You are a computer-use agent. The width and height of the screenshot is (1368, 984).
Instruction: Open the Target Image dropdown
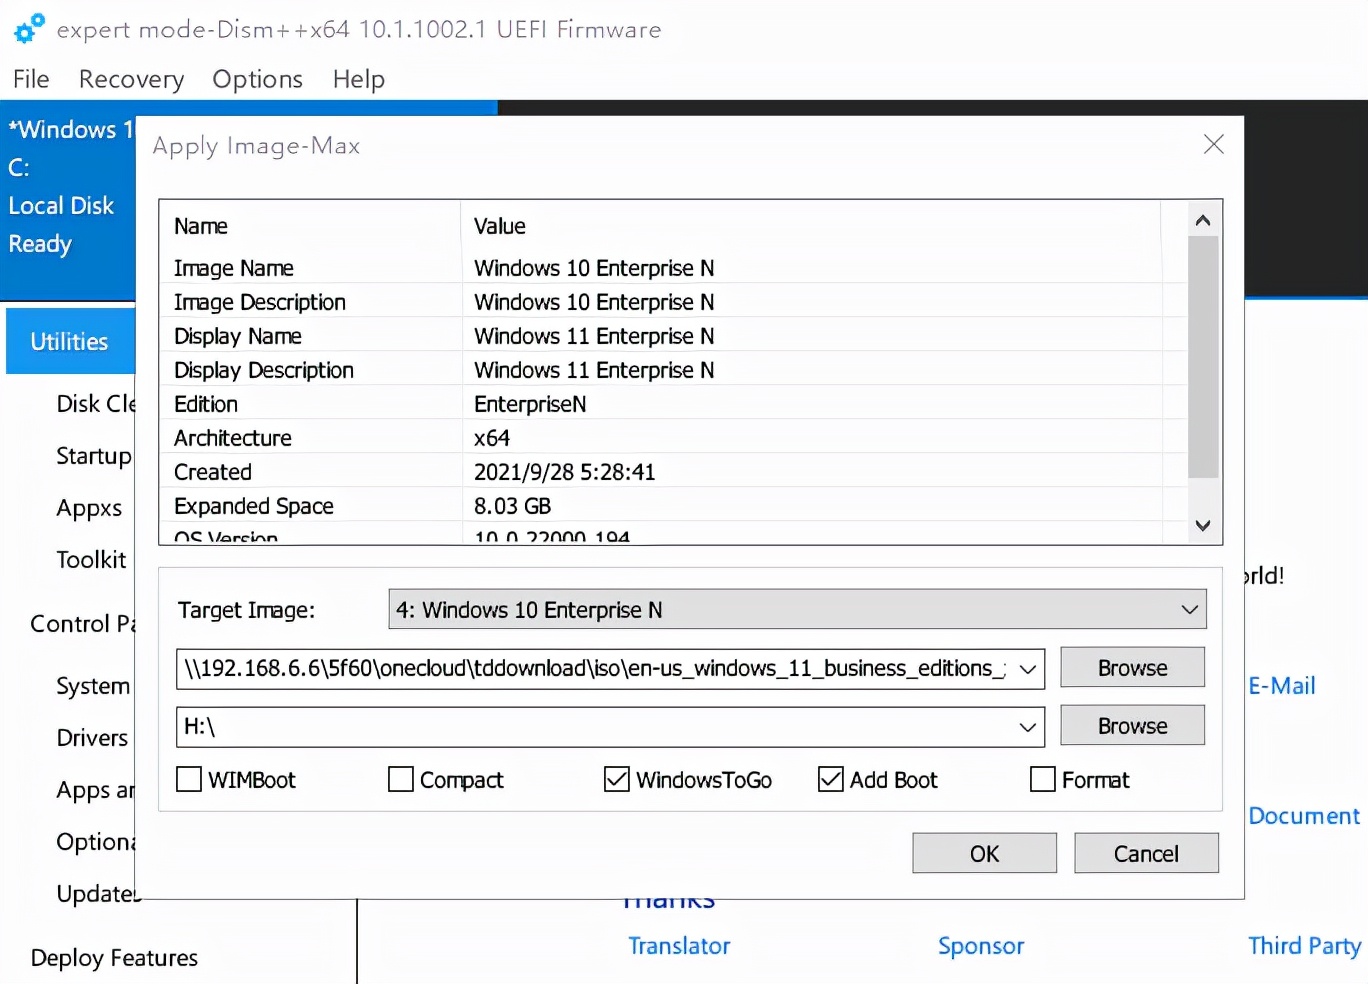[x=1188, y=609]
